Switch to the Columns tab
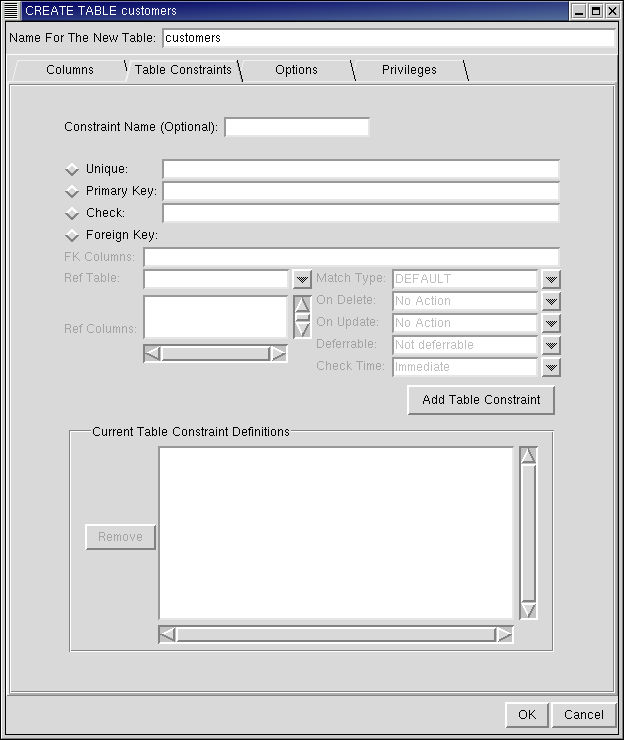 coord(70,70)
